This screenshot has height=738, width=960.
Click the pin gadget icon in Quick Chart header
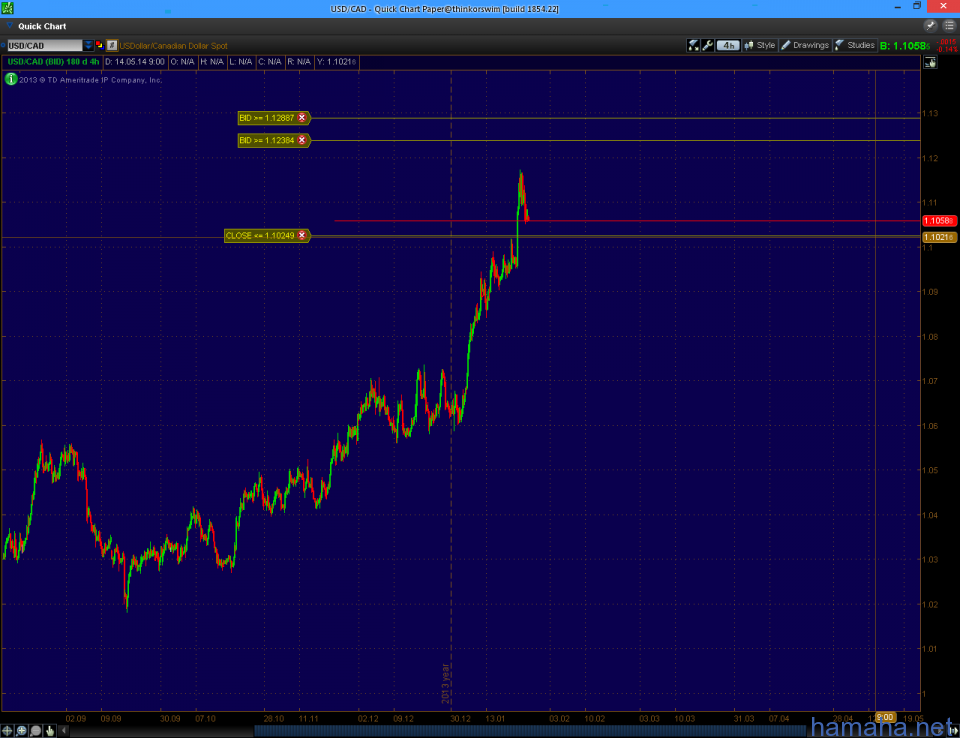(x=931, y=26)
